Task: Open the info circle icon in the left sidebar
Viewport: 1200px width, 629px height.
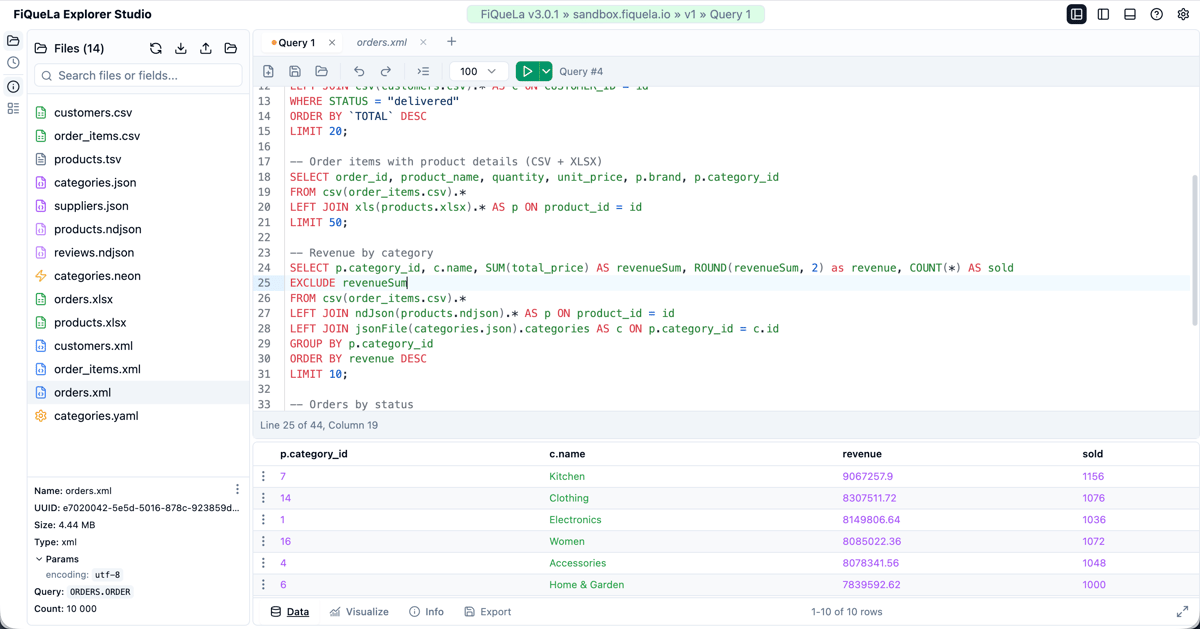Action: (x=13, y=86)
